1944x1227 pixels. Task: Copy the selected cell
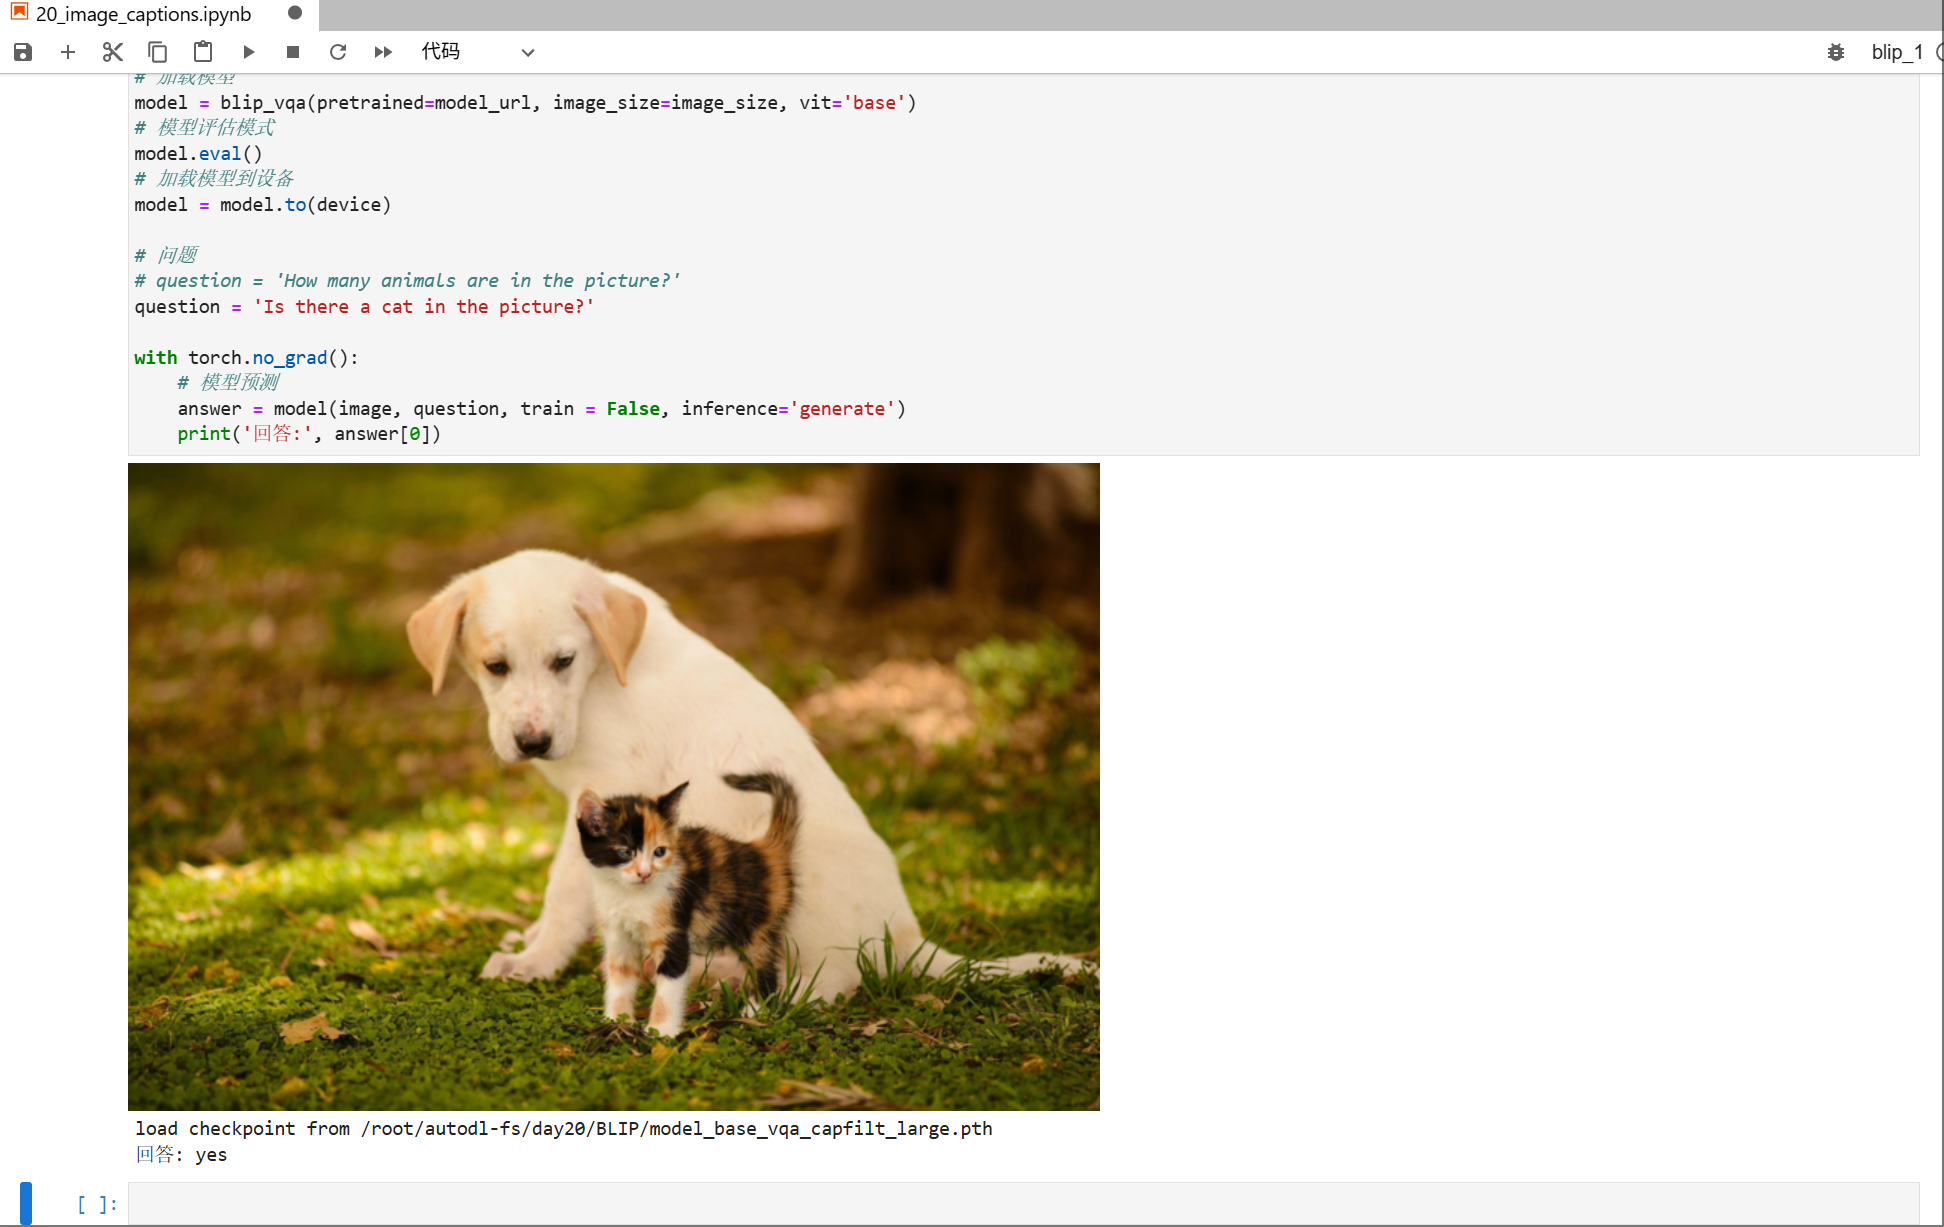[157, 52]
